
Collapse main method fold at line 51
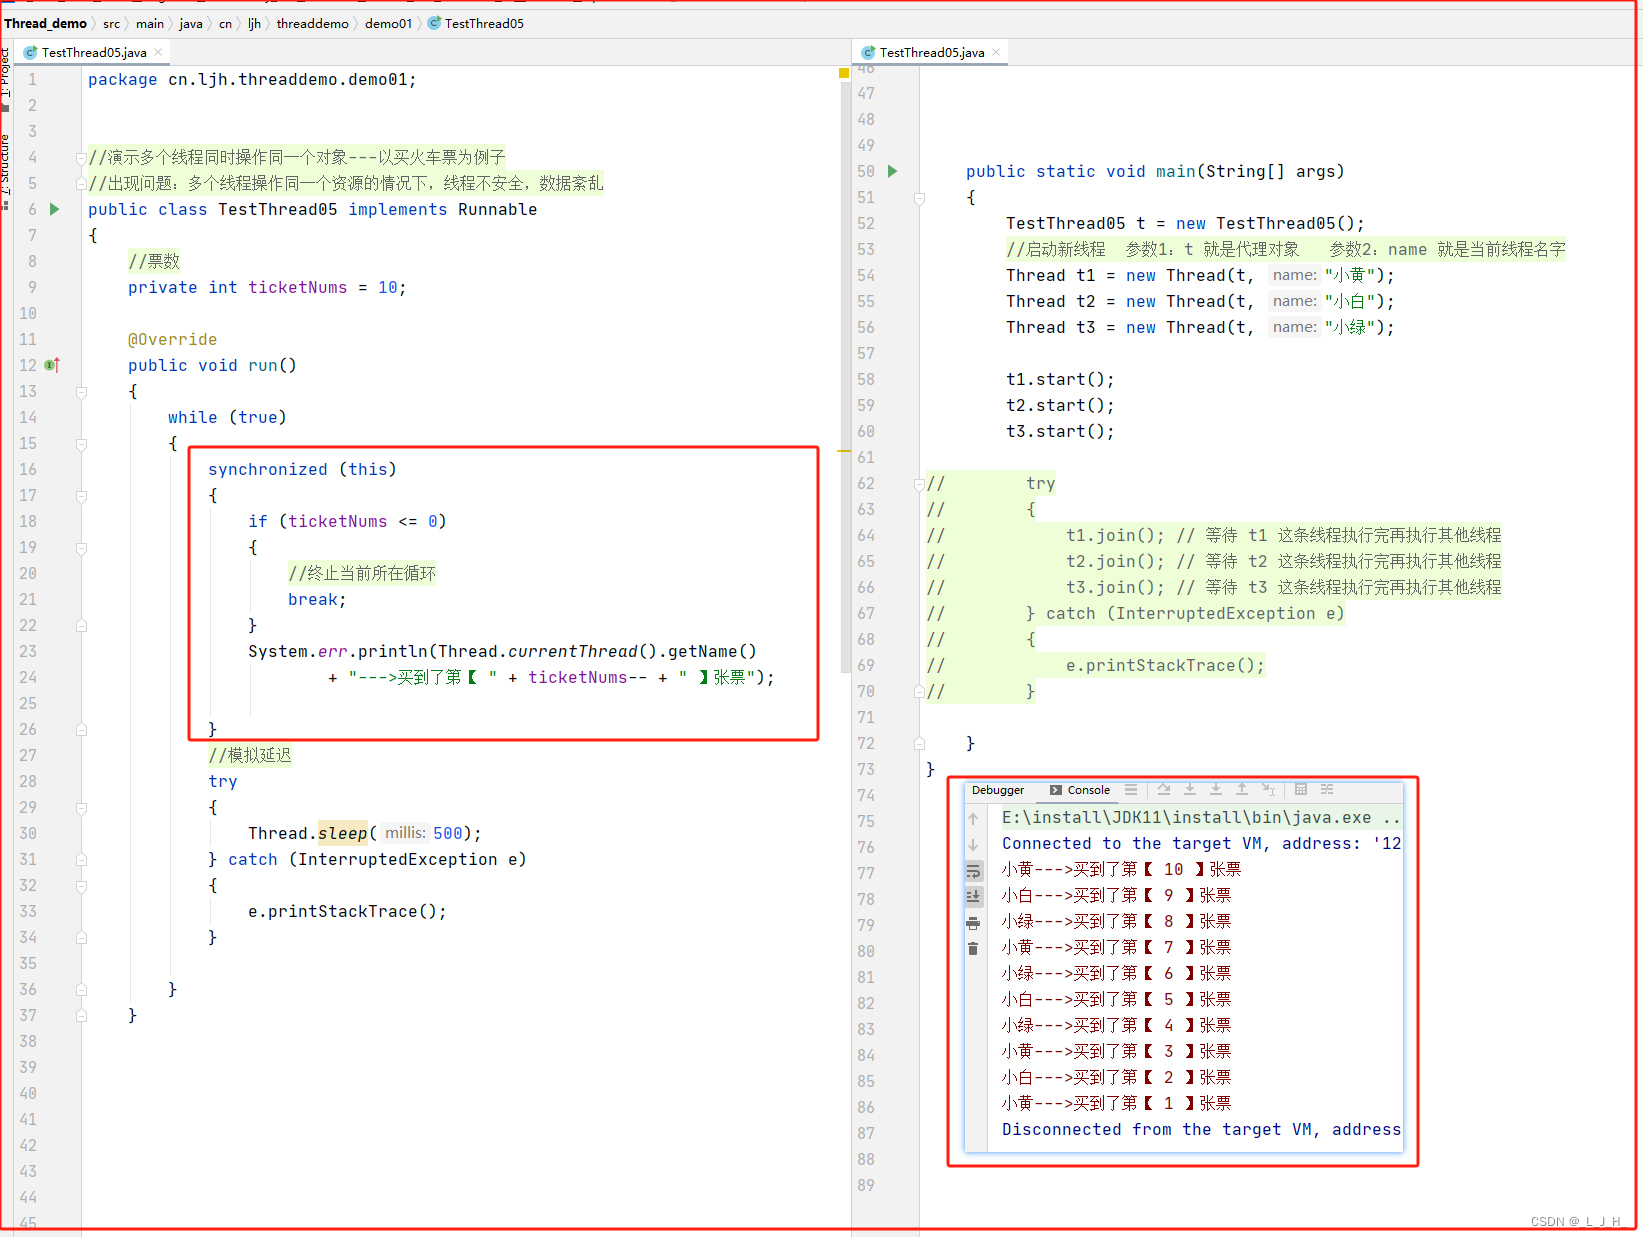[x=919, y=198]
